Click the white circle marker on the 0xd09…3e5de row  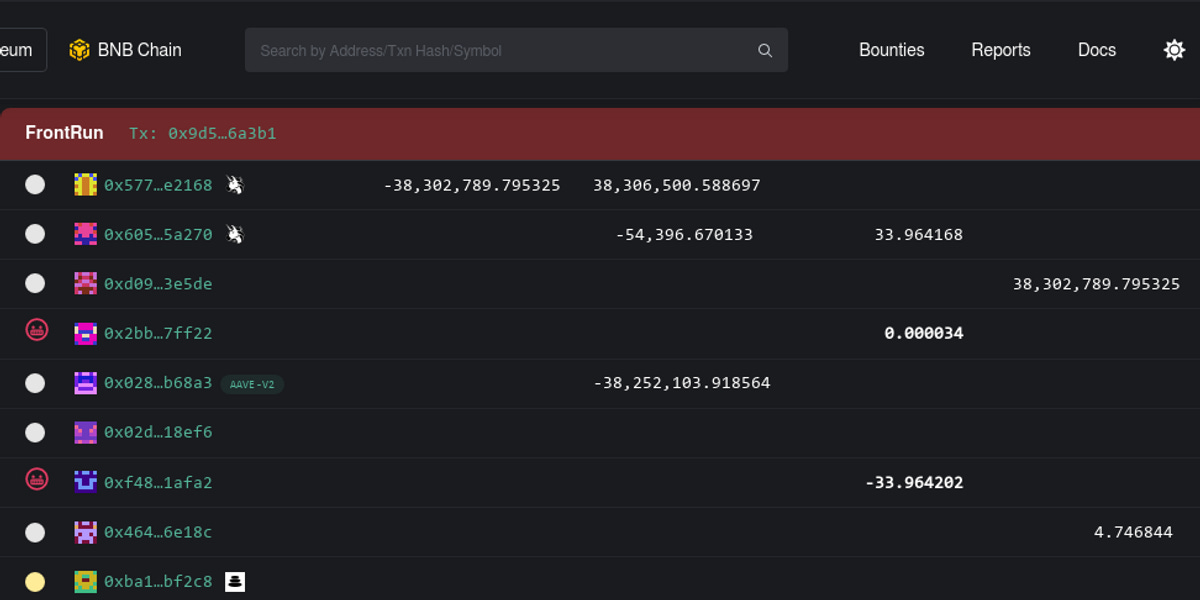[x=35, y=283]
